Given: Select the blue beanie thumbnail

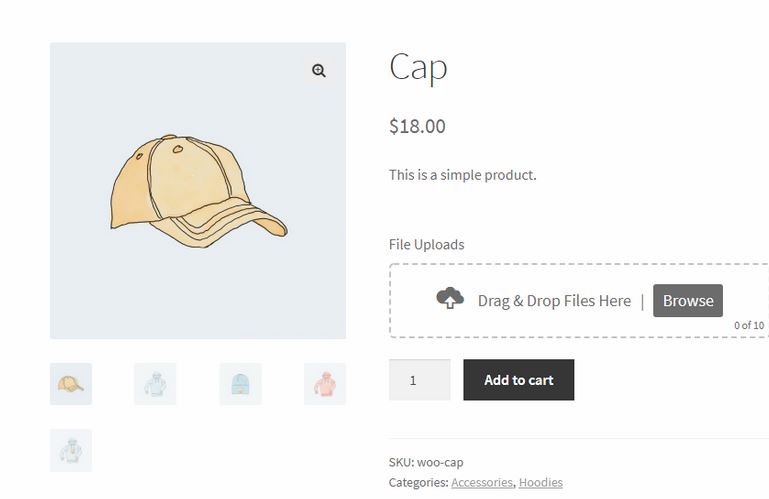Looking at the screenshot, I should point(240,384).
